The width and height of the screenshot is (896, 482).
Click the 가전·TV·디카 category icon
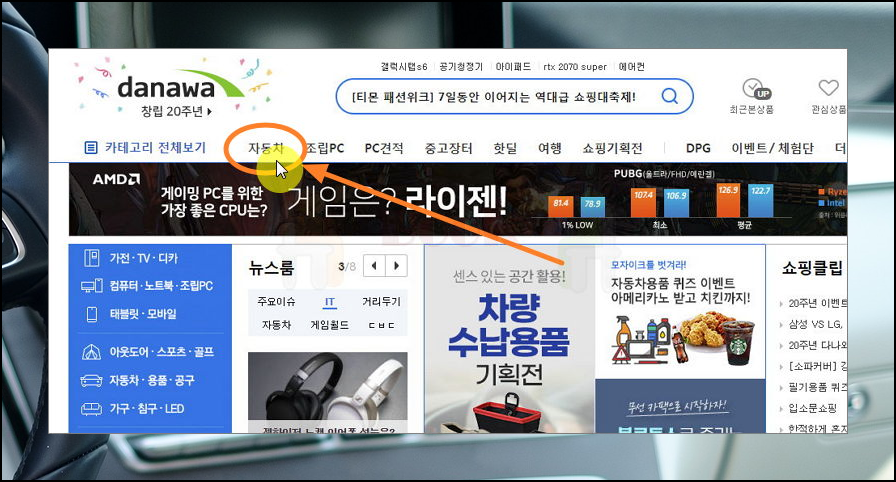tap(91, 258)
